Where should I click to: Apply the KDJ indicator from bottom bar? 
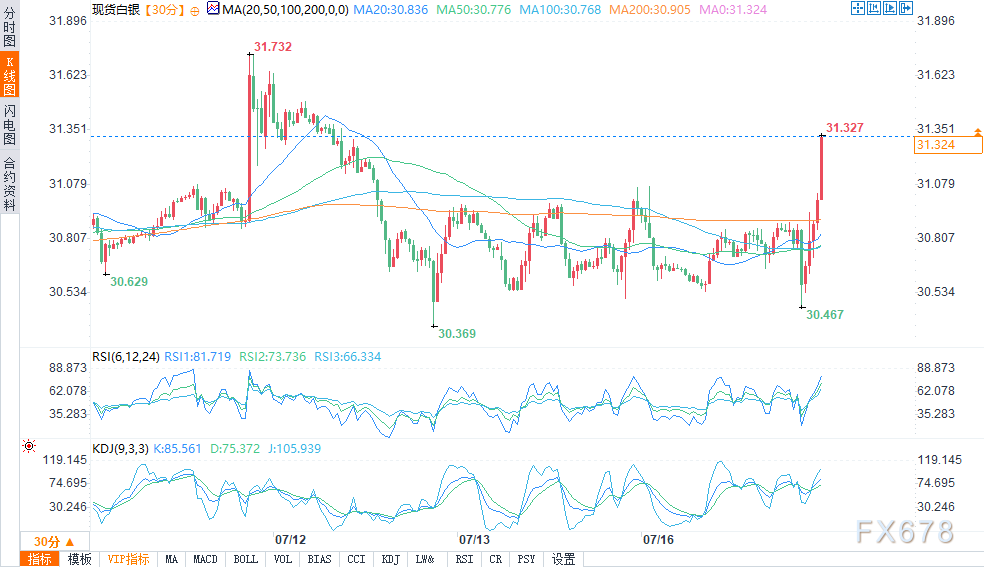pyautogui.click(x=390, y=559)
